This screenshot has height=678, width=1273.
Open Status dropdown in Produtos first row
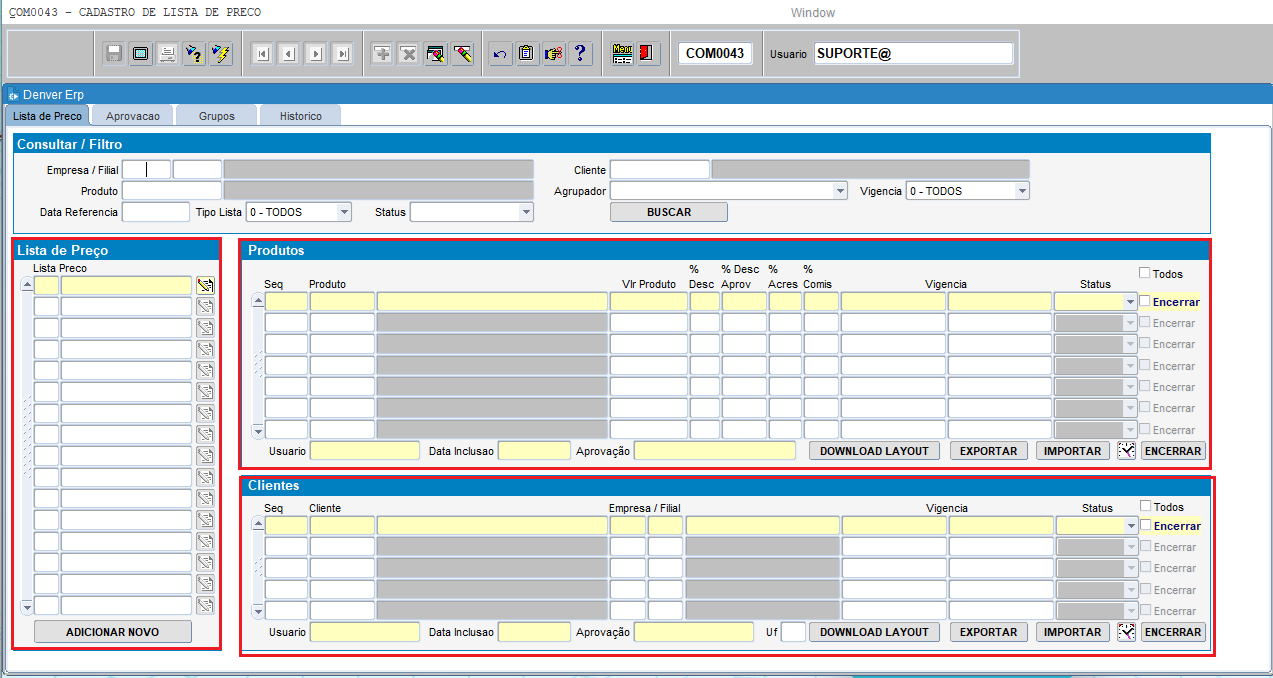coord(1131,302)
